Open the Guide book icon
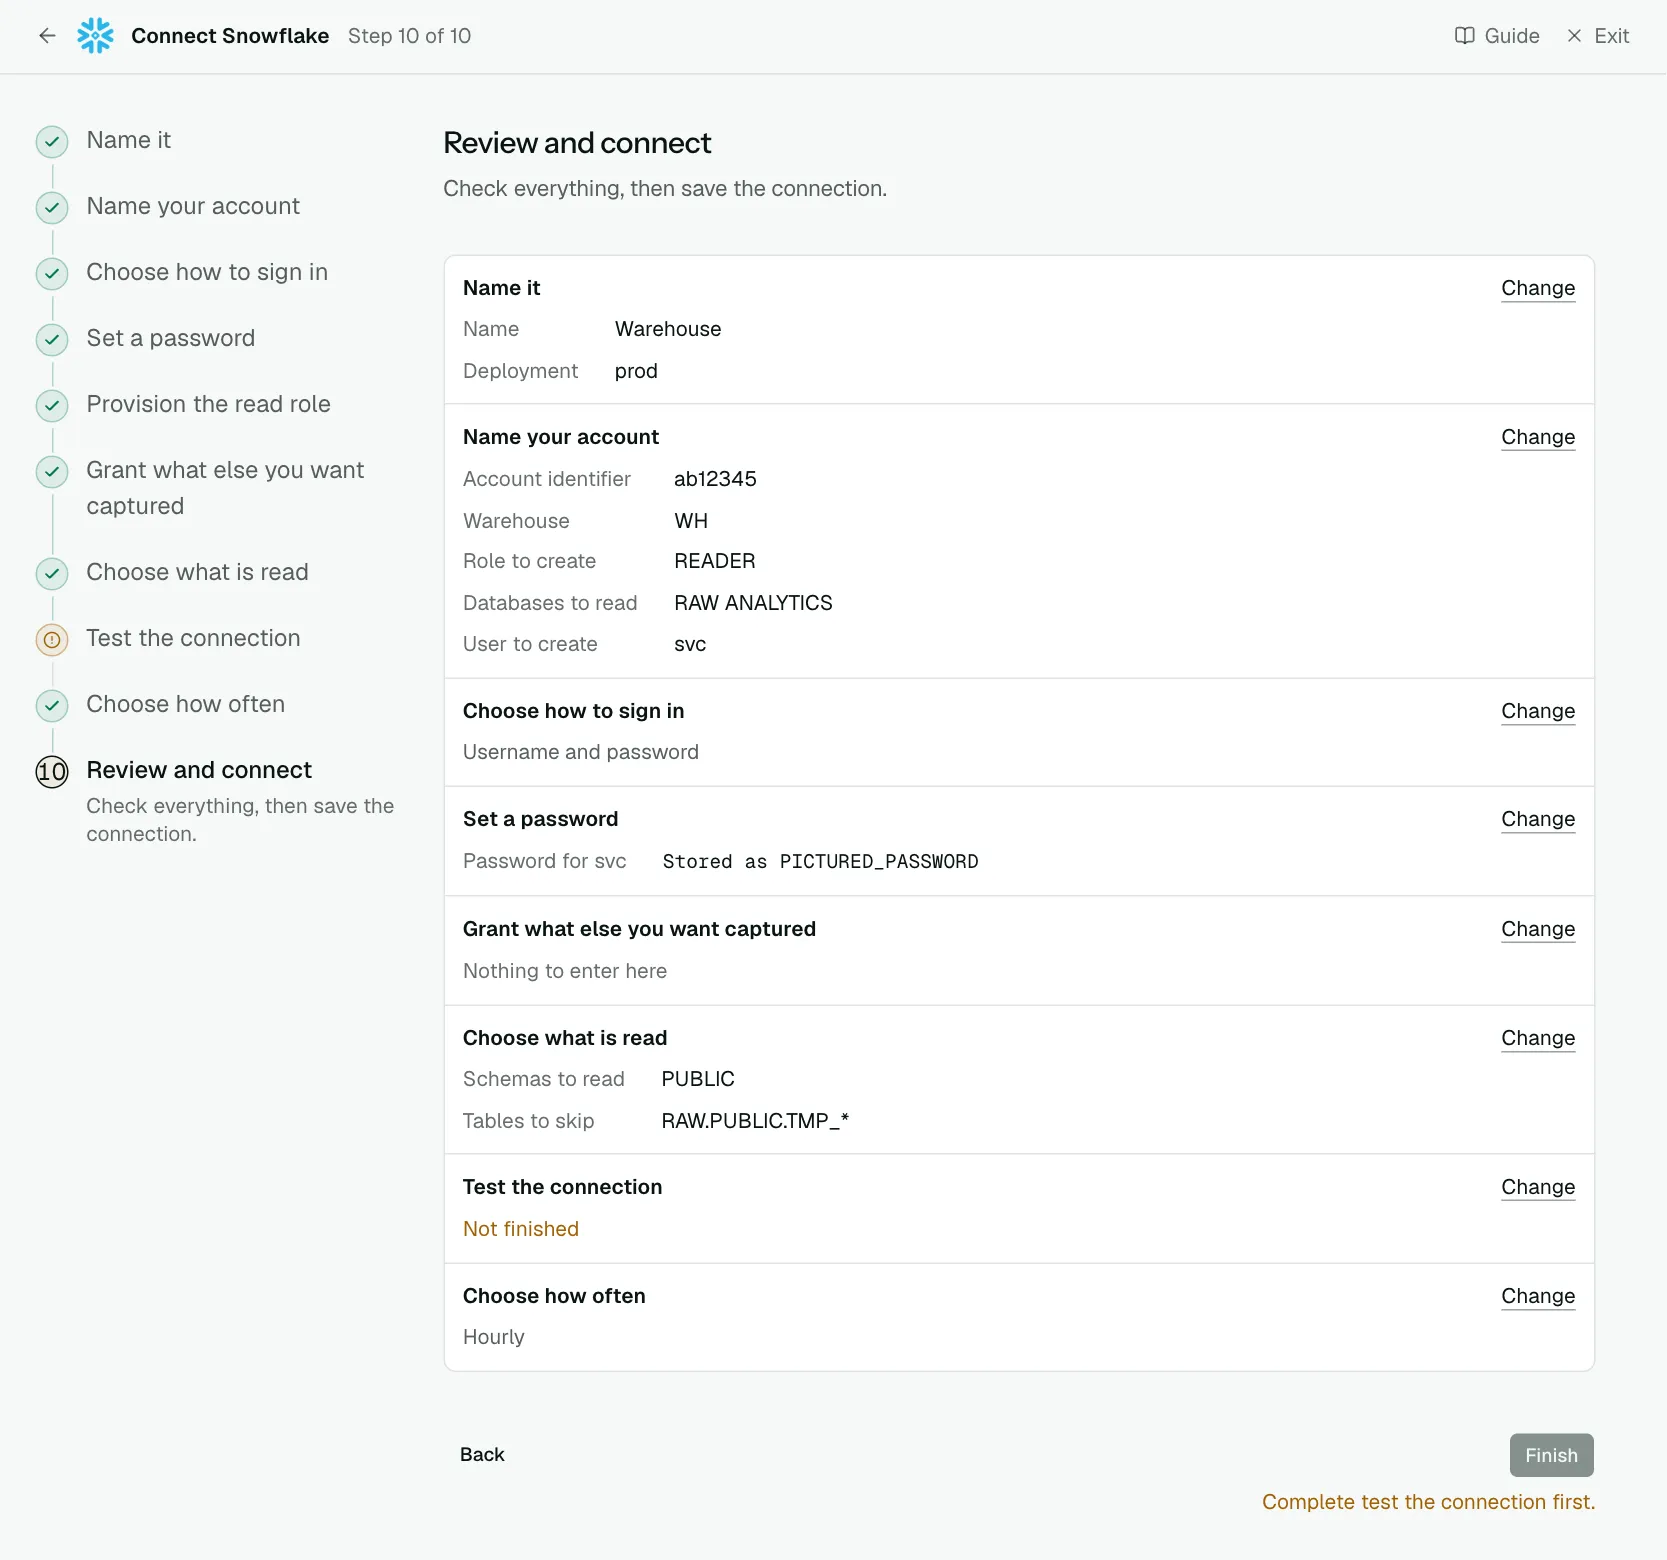1667x1560 pixels. [x=1464, y=36]
